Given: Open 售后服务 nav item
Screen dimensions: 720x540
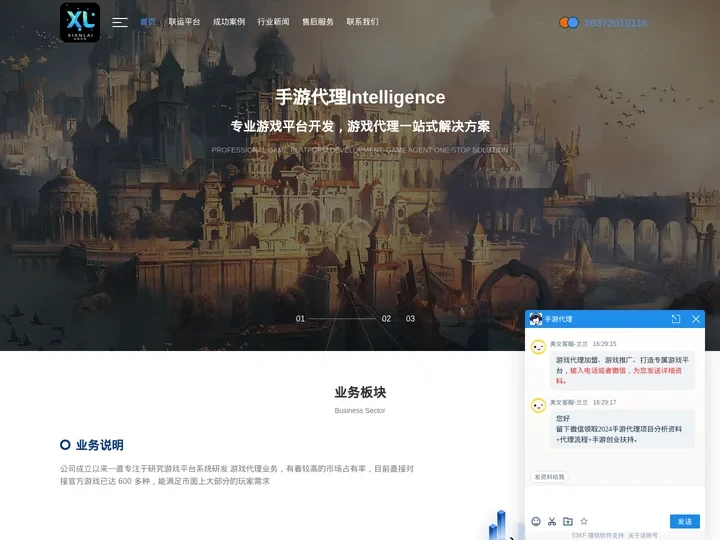Looking at the screenshot, I should pyautogui.click(x=318, y=22).
